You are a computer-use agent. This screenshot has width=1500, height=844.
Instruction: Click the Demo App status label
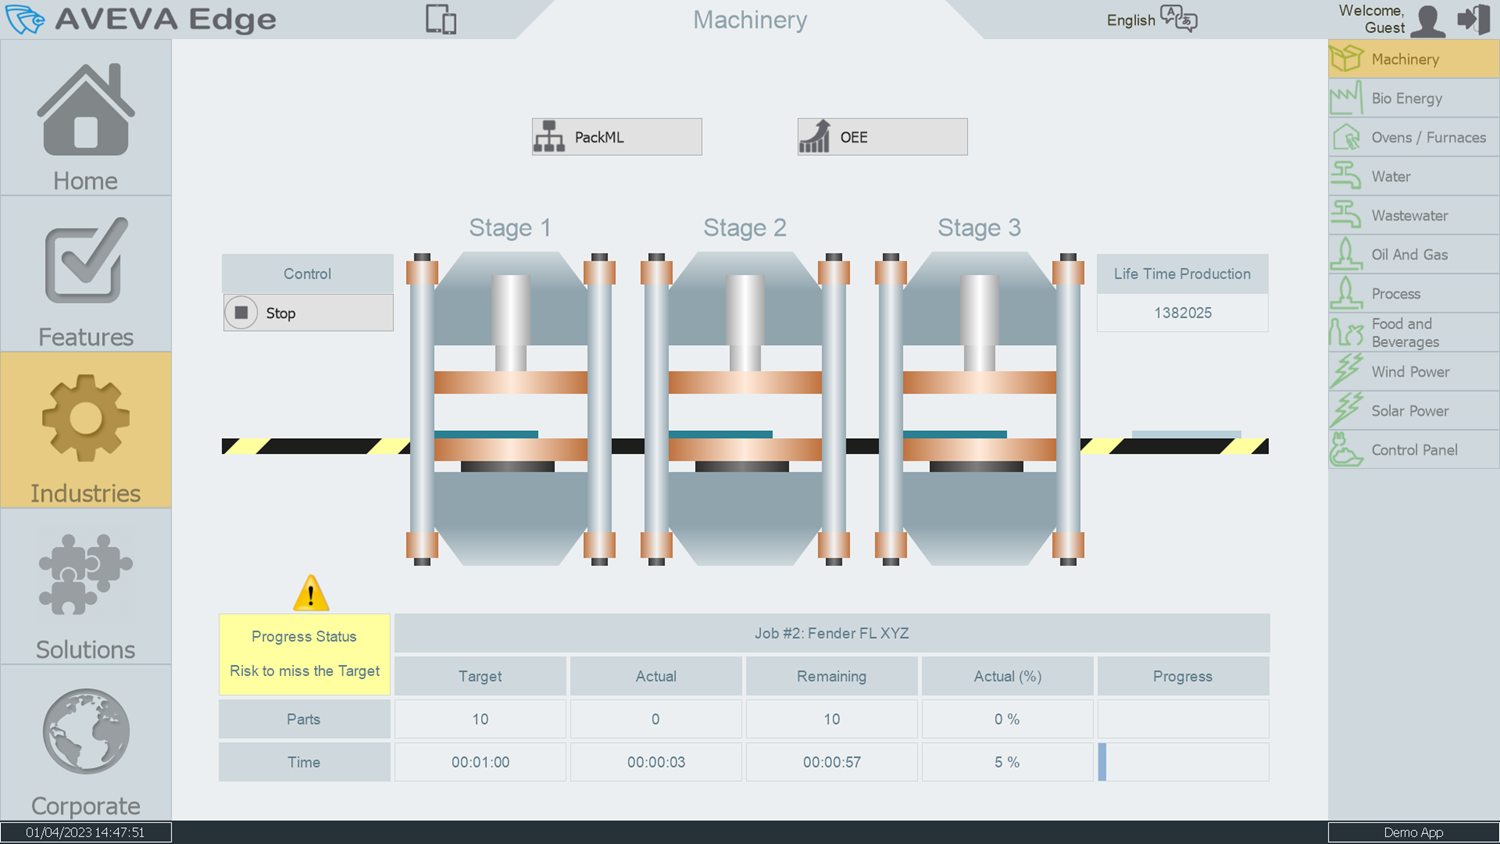coord(1413,832)
